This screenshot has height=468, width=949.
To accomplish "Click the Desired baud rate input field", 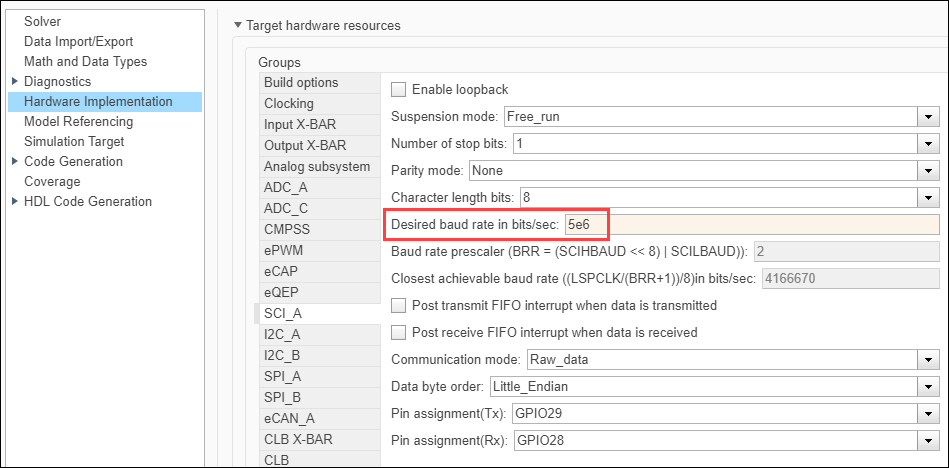I will (750, 225).
